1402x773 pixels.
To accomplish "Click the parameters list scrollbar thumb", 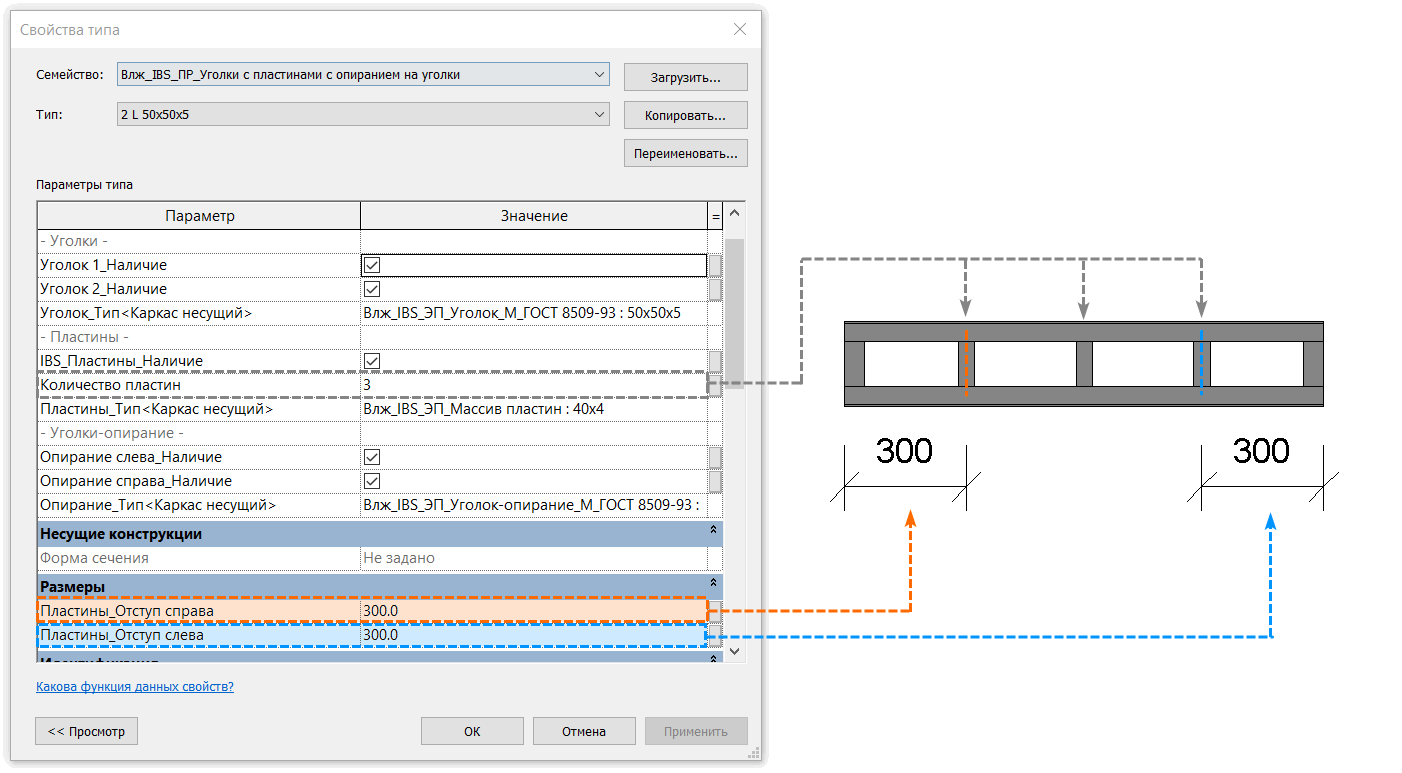I will click(735, 313).
